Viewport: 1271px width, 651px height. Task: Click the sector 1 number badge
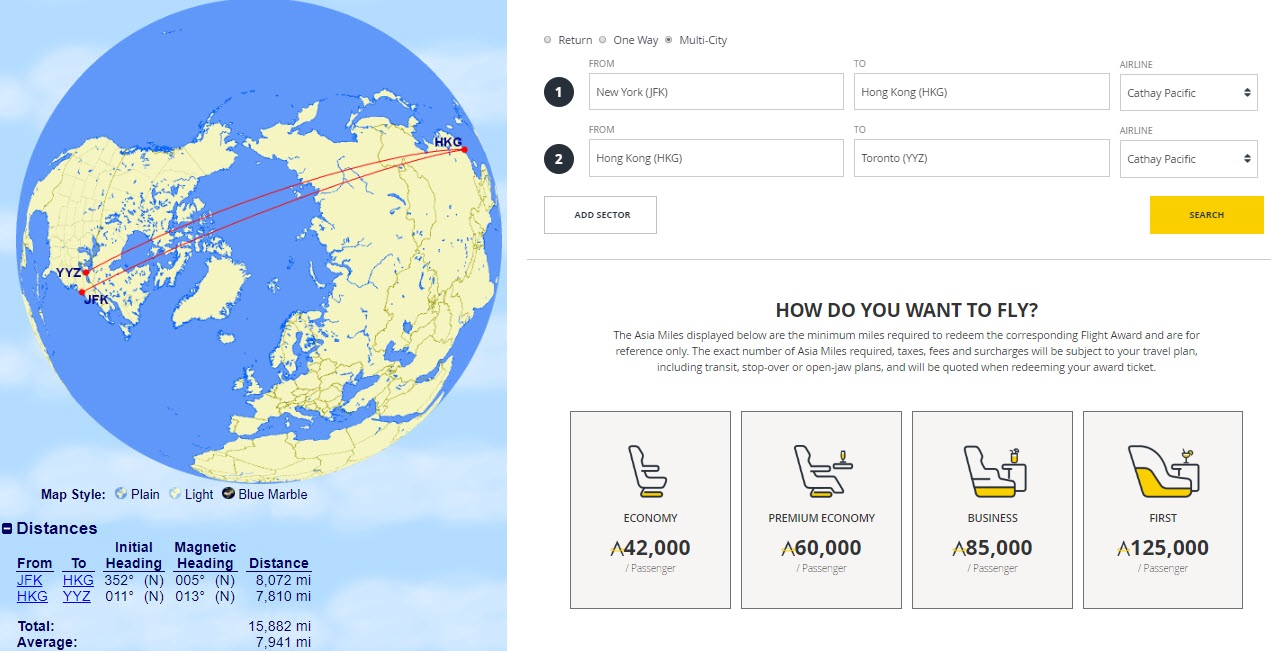click(559, 93)
